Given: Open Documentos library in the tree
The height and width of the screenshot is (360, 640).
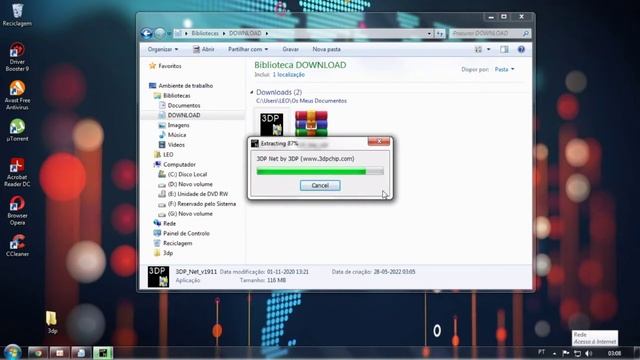Looking at the screenshot, I should [x=184, y=105].
